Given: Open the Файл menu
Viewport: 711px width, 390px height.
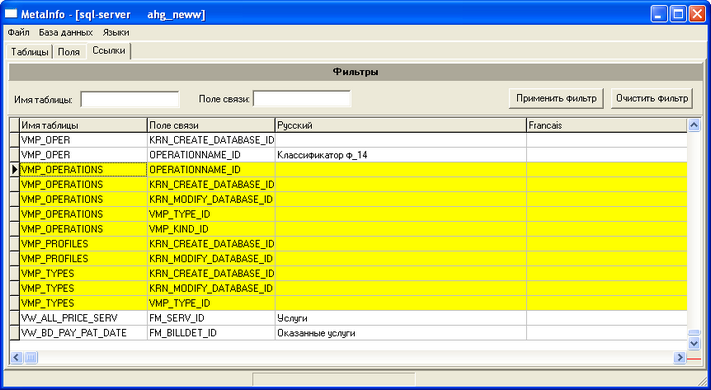Looking at the screenshot, I should (19, 33).
